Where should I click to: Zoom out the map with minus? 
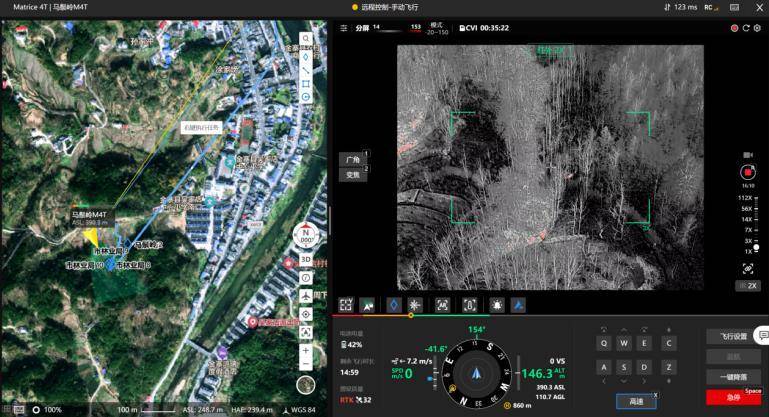tap(306, 364)
